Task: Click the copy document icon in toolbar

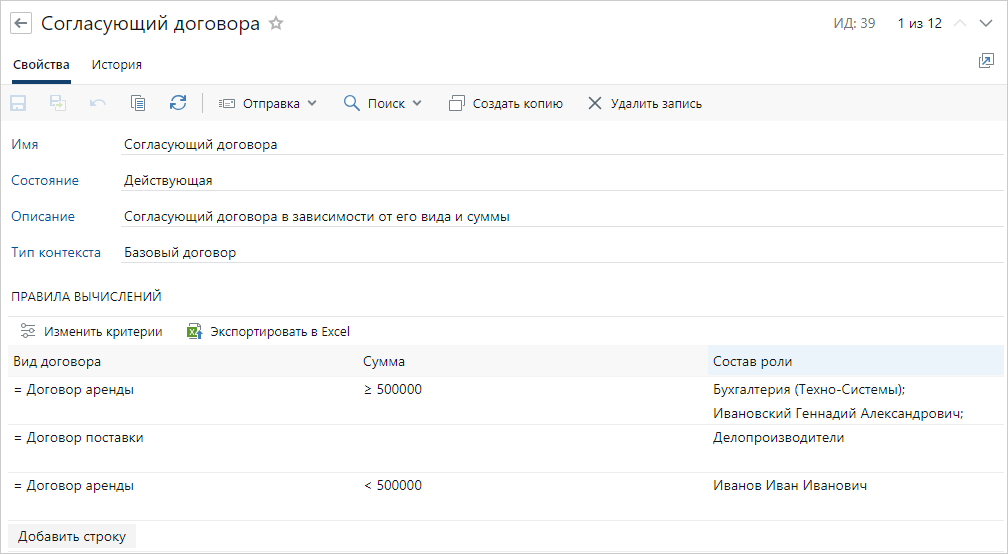Action: [x=138, y=103]
